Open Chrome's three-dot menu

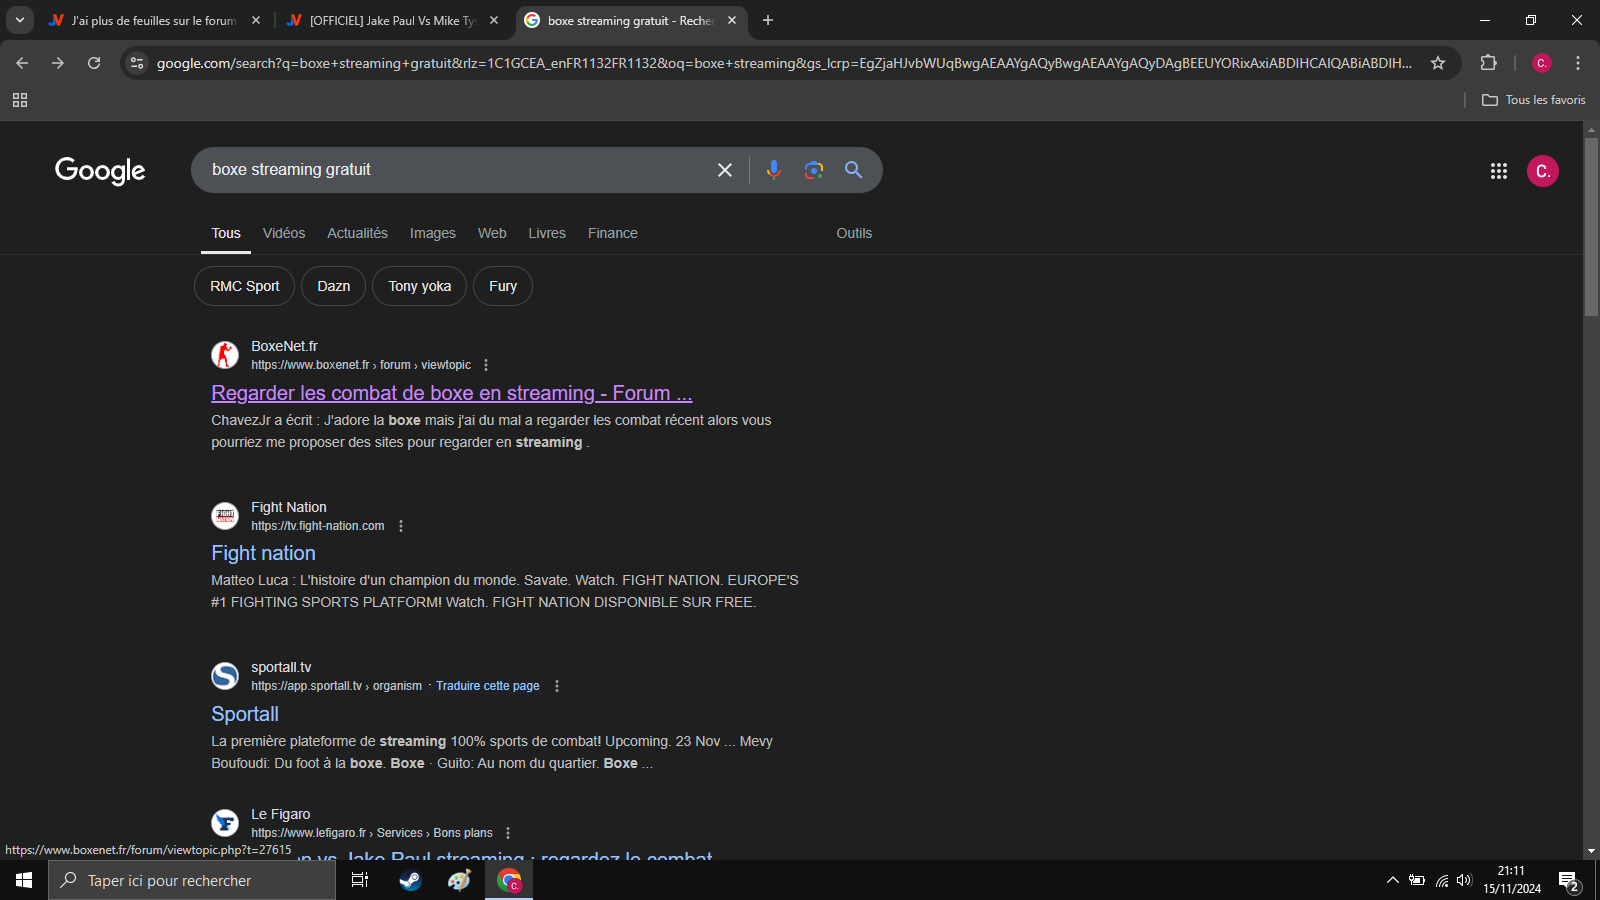pos(1578,63)
